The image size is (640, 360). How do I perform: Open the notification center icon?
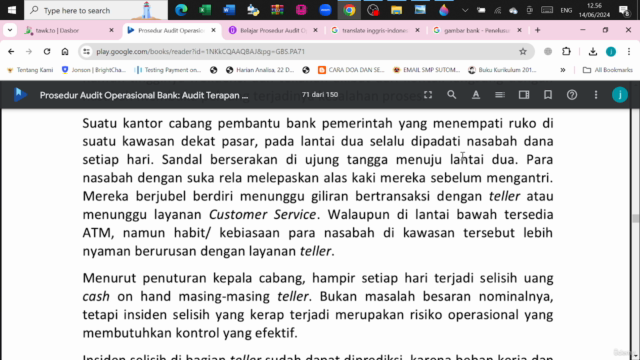point(624,10)
